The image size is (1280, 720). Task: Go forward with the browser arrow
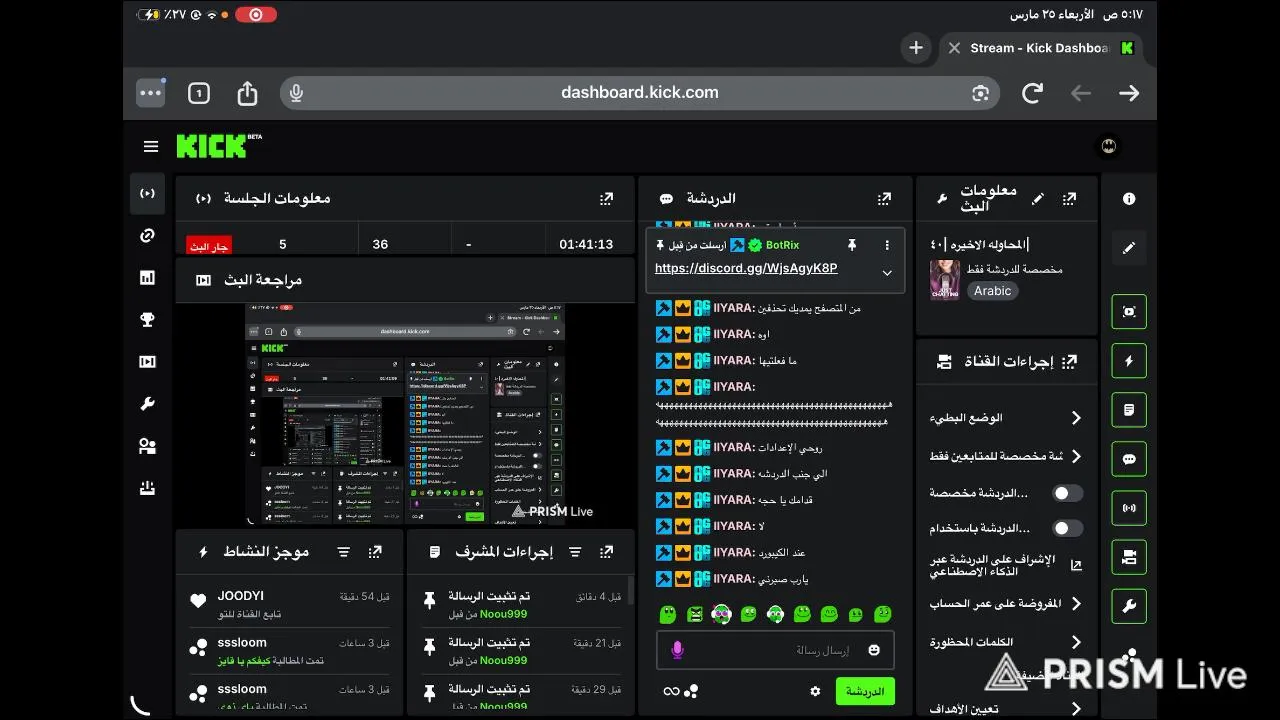(1129, 93)
